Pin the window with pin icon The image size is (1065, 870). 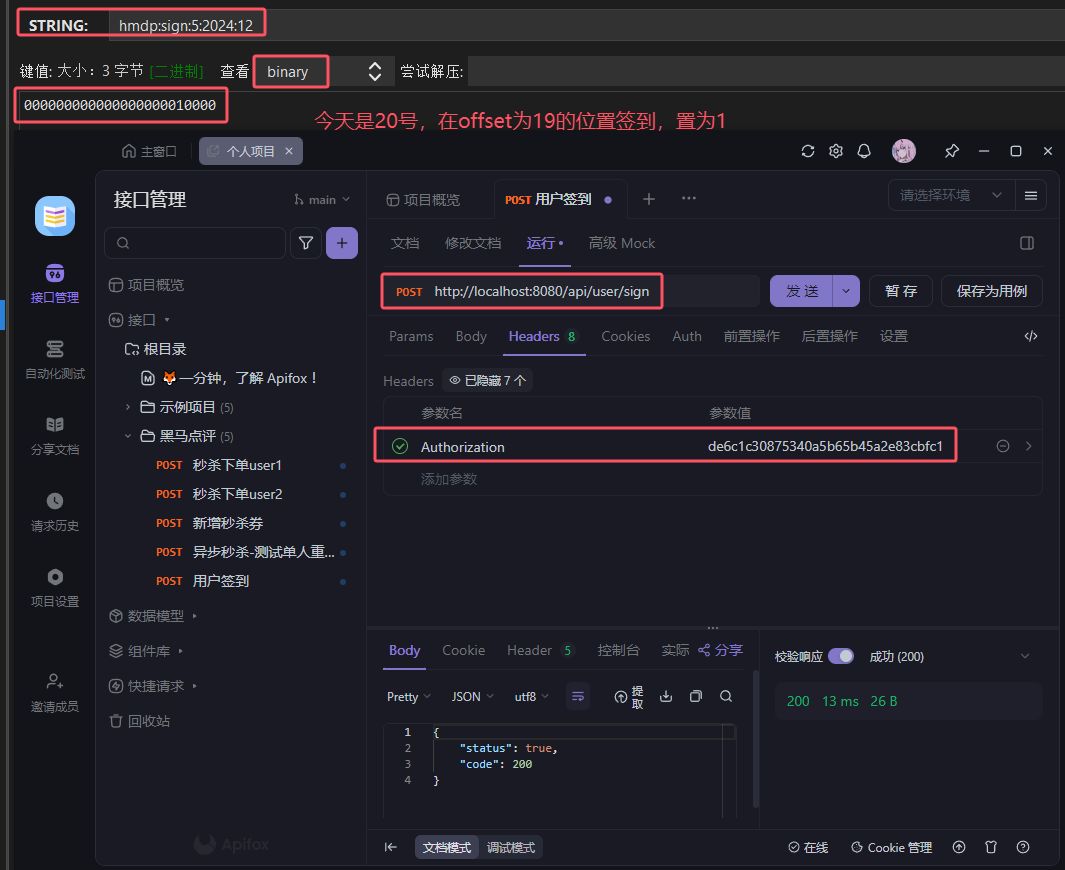pos(952,151)
